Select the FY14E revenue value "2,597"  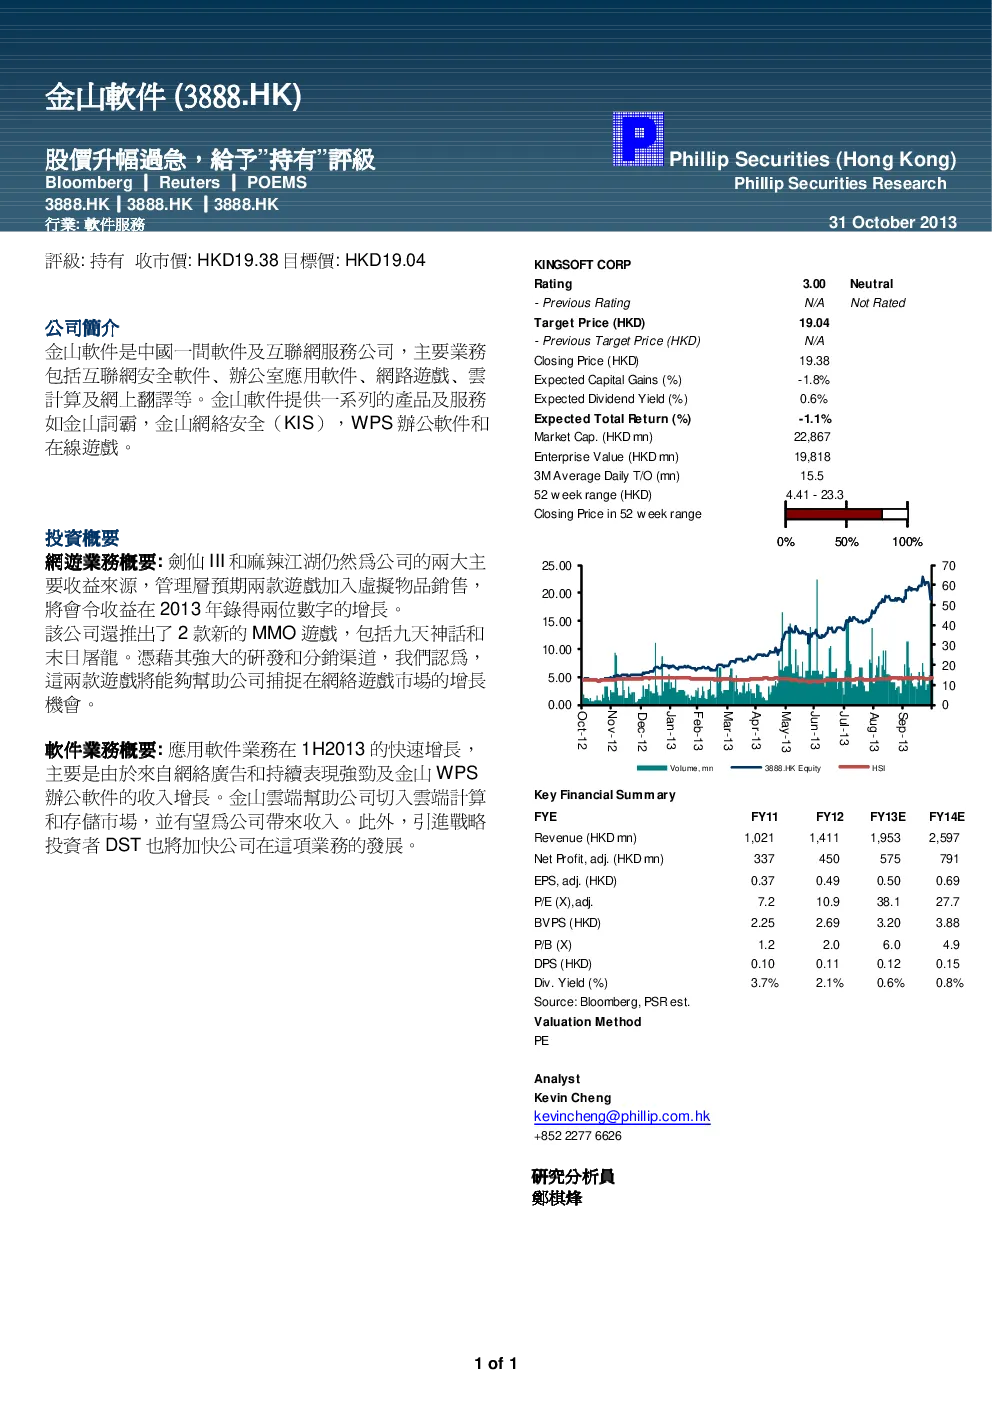(944, 838)
